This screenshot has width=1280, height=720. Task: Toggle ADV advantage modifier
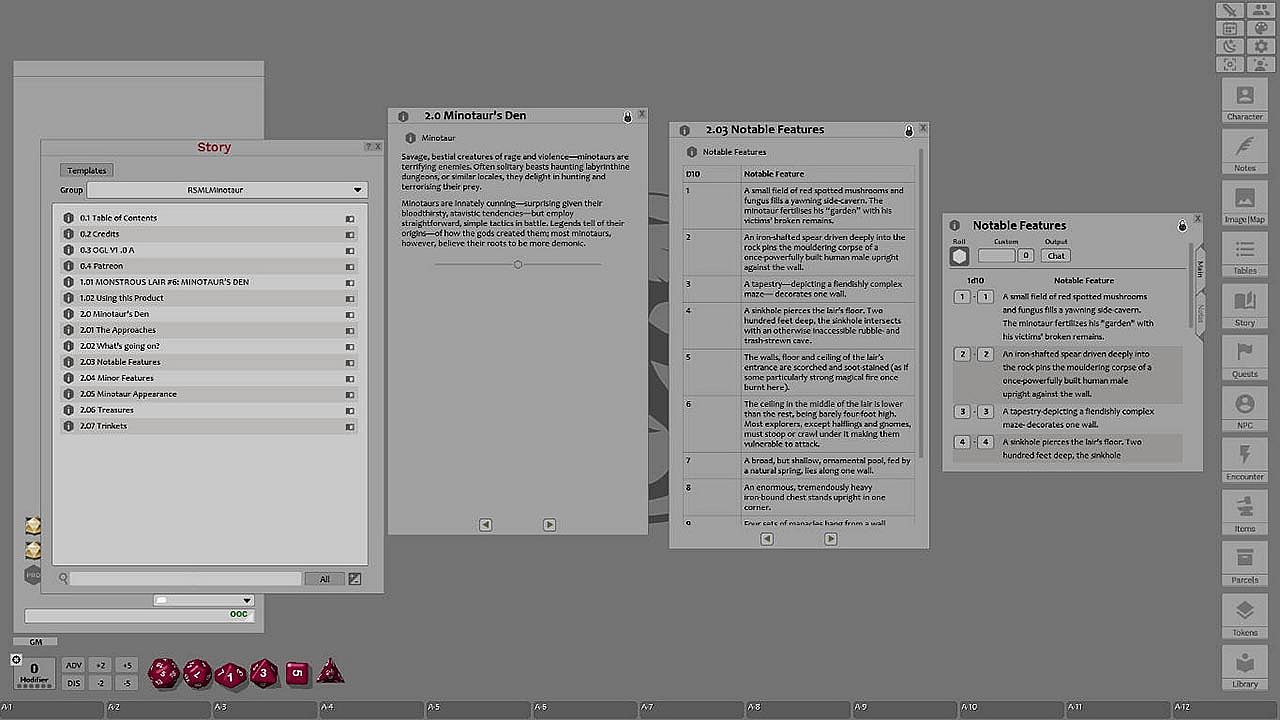pyautogui.click(x=74, y=665)
